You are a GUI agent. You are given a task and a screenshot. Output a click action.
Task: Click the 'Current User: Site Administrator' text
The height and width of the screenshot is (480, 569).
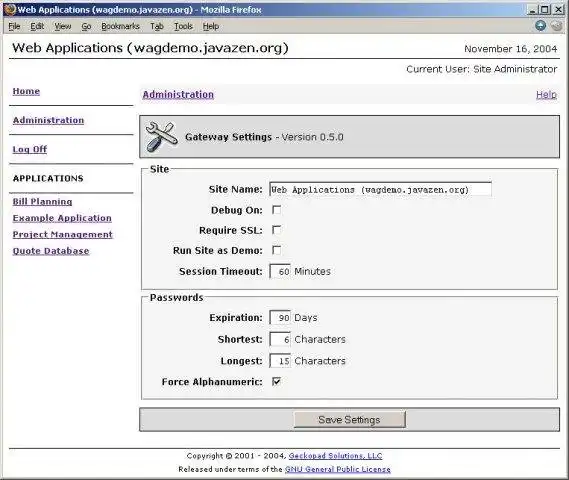tap(482, 69)
